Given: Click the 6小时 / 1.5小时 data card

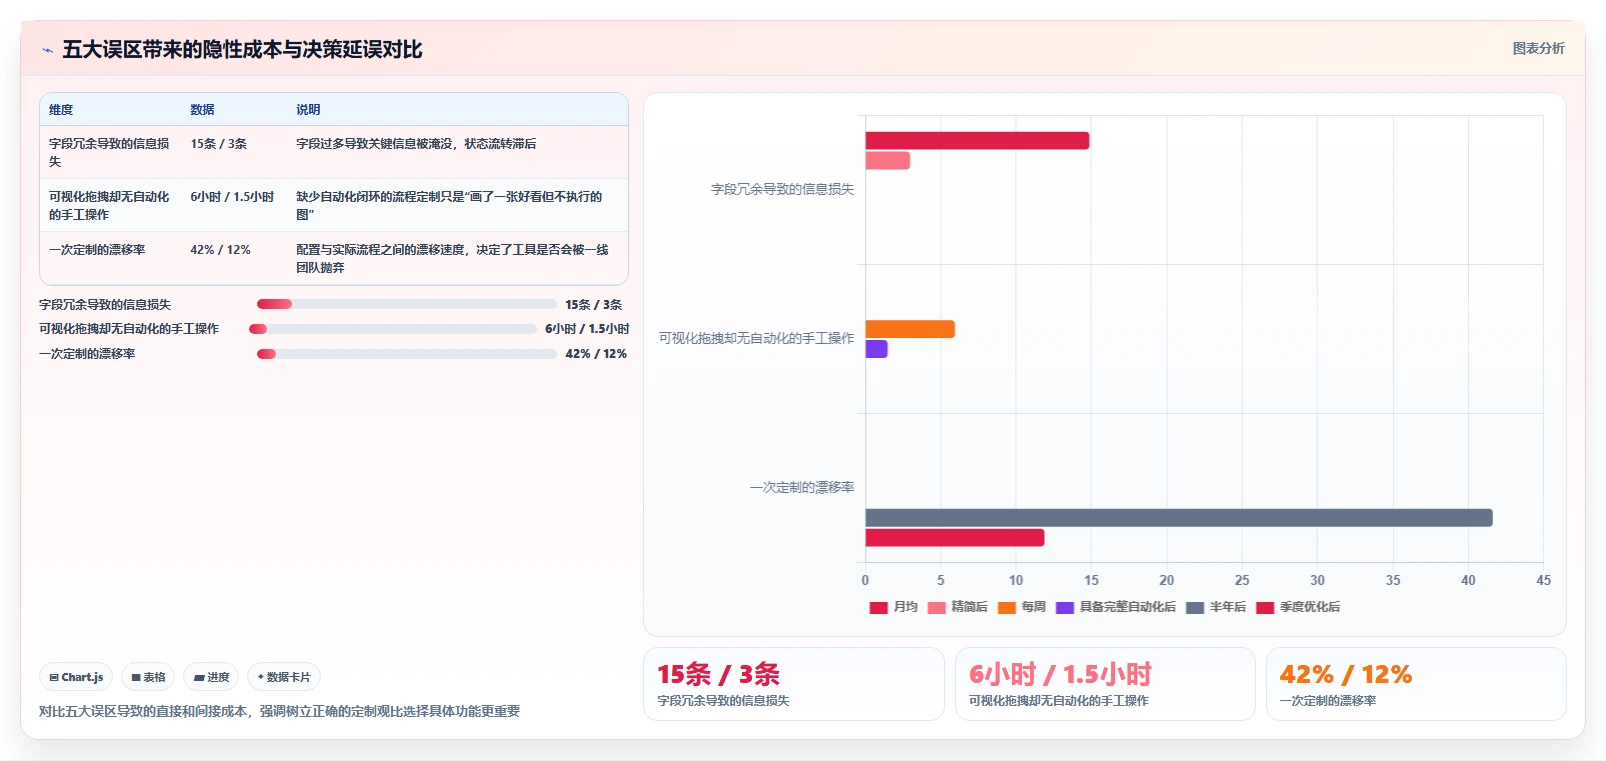Looking at the screenshot, I should 1105,684.
